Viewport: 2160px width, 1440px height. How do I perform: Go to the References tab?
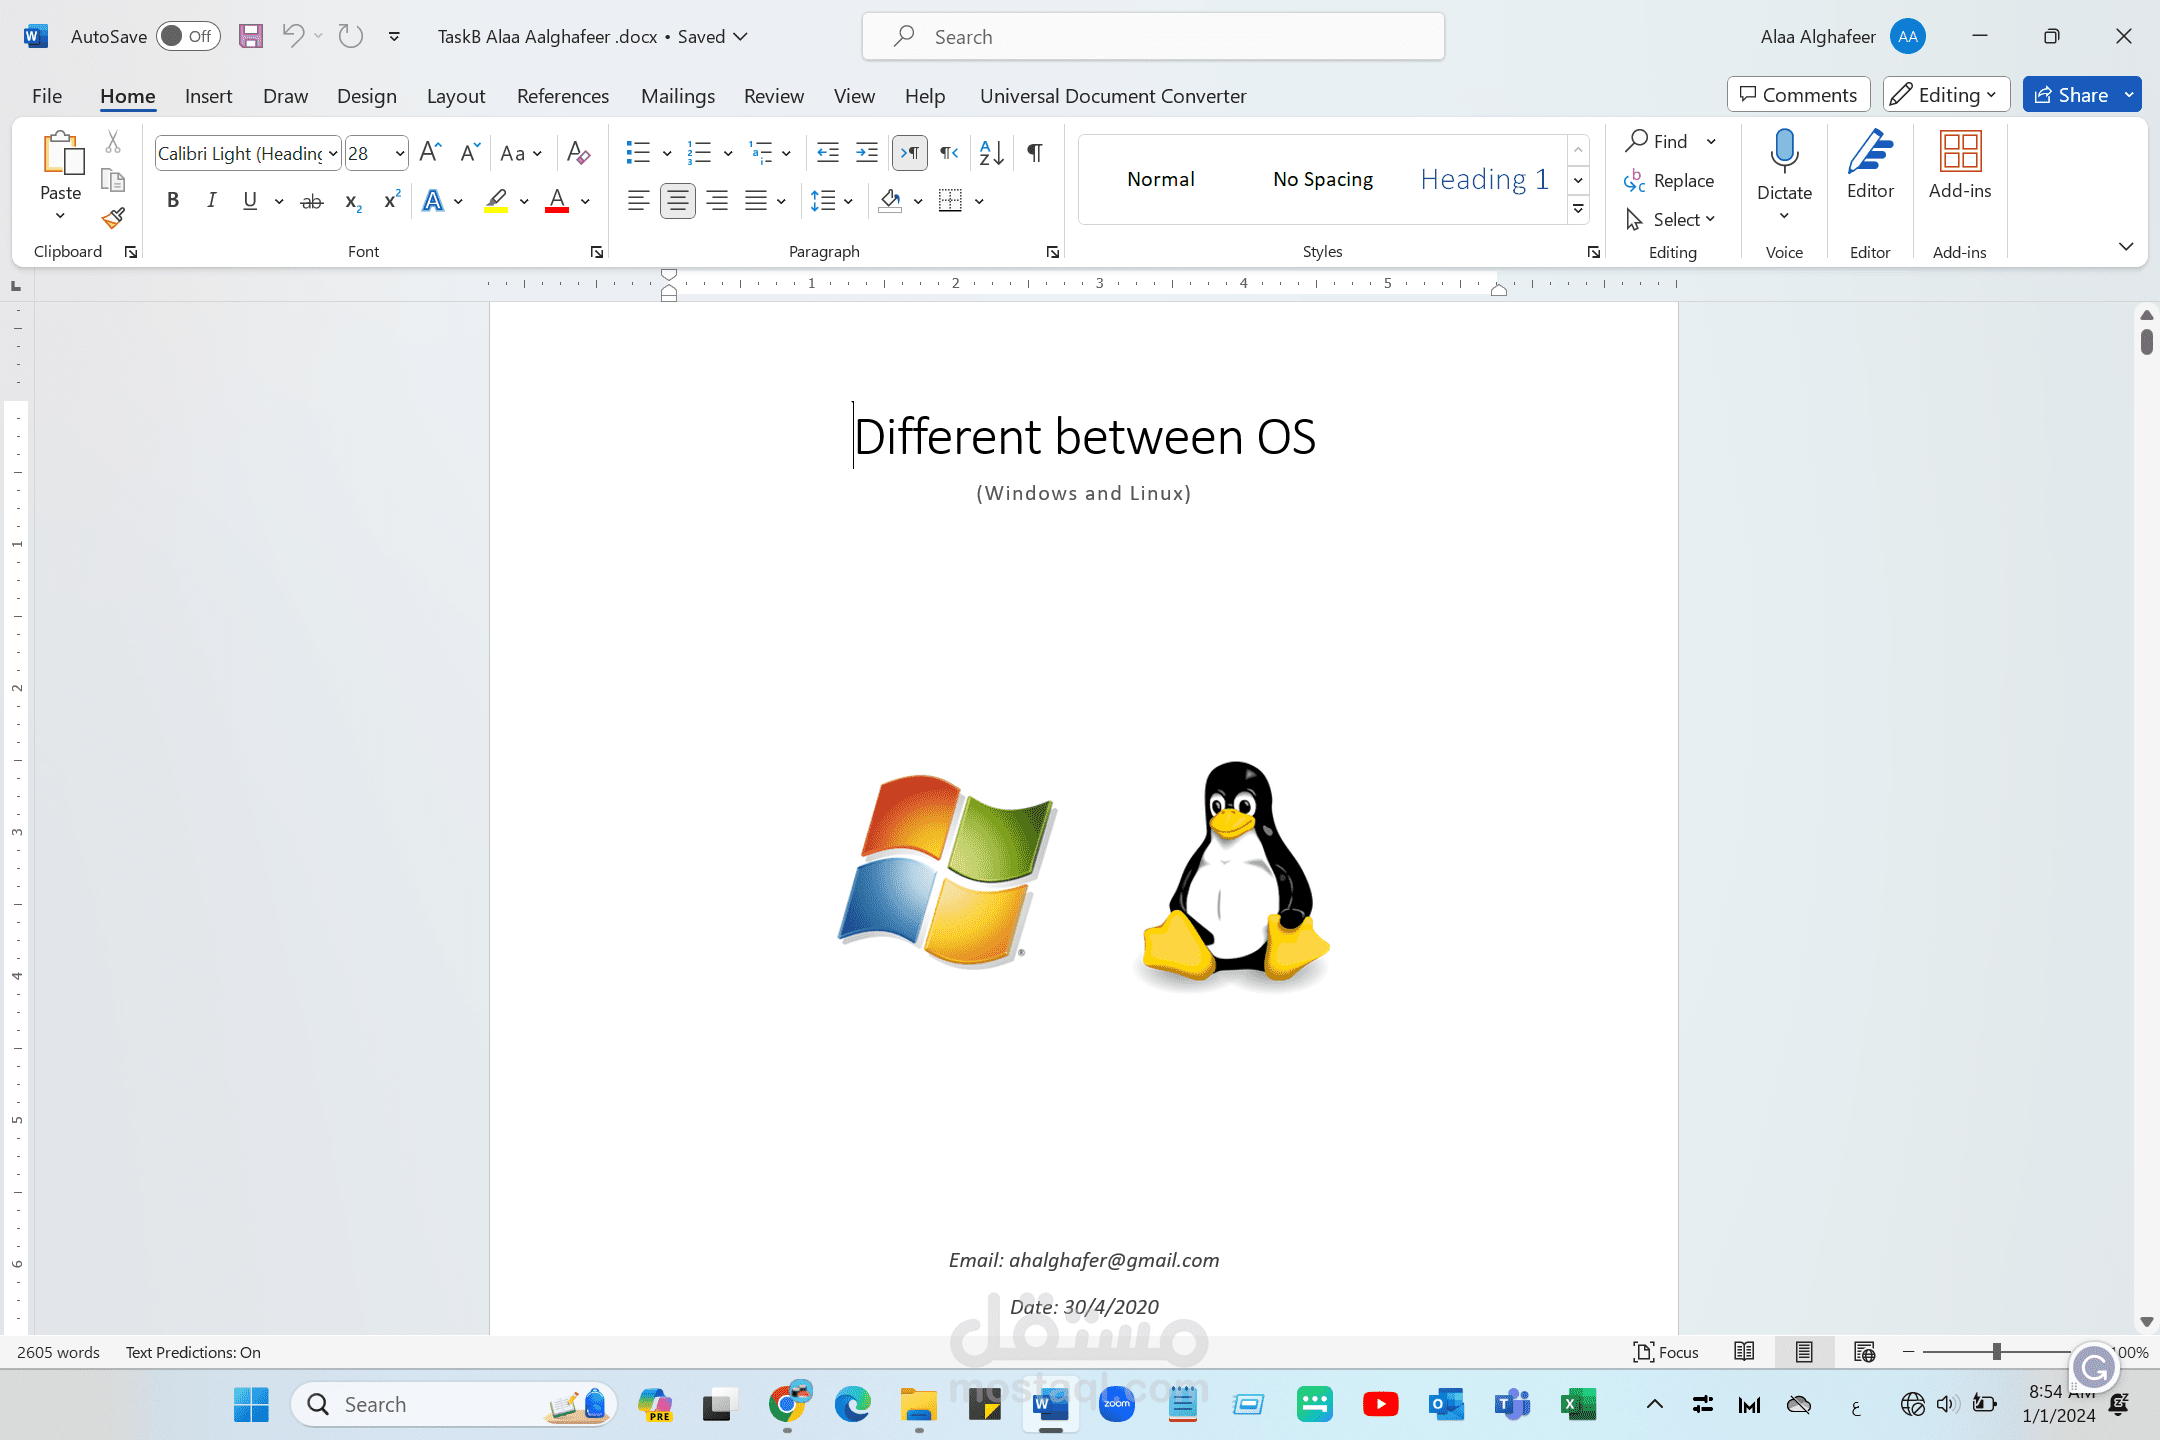point(562,96)
